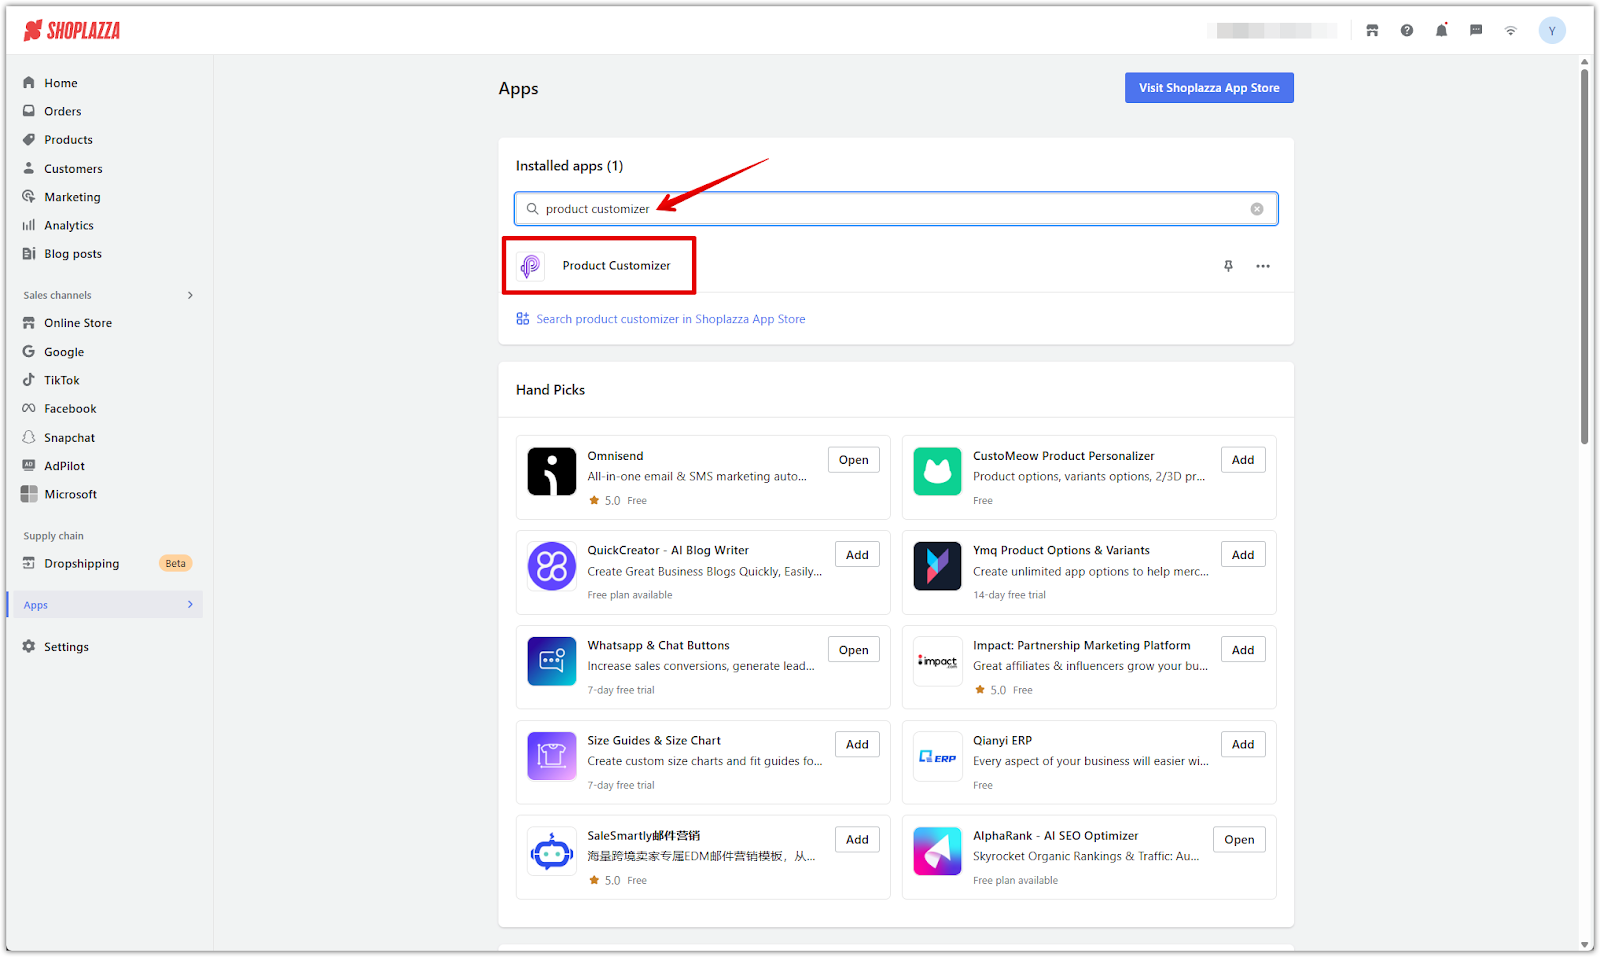The width and height of the screenshot is (1600, 957).
Task: Open Product Customizer more options menu
Action: click(x=1263, y=266)
